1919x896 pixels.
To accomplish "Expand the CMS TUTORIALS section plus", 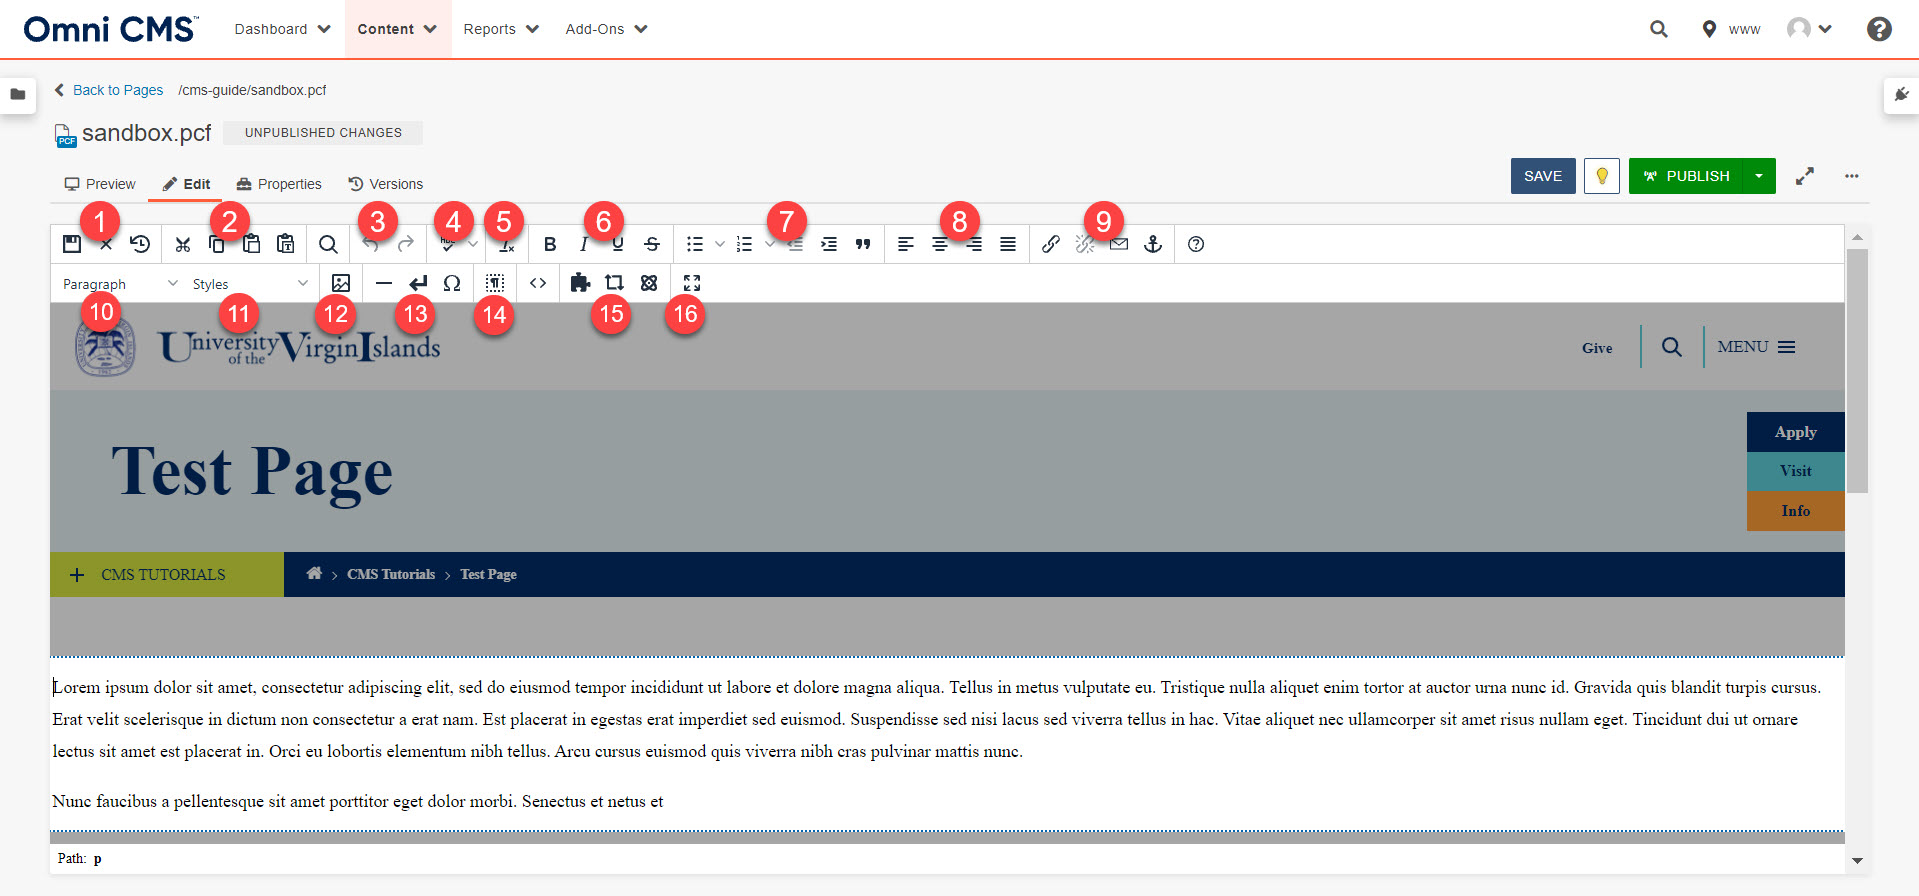I will click(77, 575).
